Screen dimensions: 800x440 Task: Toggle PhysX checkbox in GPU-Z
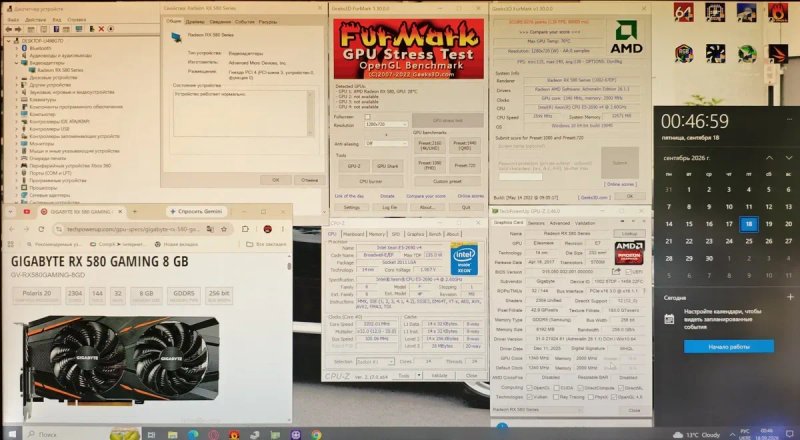click(x=591, y=397)
